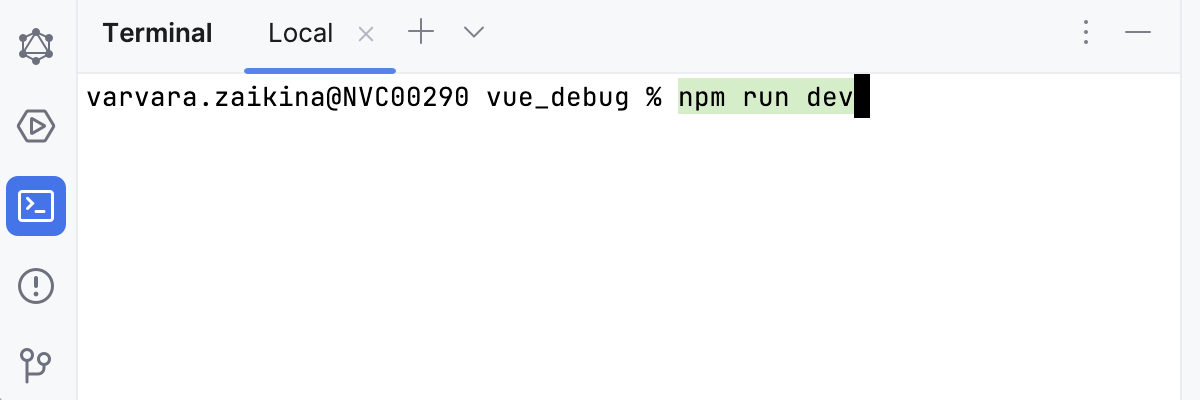Click the black terminal cursor block
1200x400 pixels.
[862, 98]
